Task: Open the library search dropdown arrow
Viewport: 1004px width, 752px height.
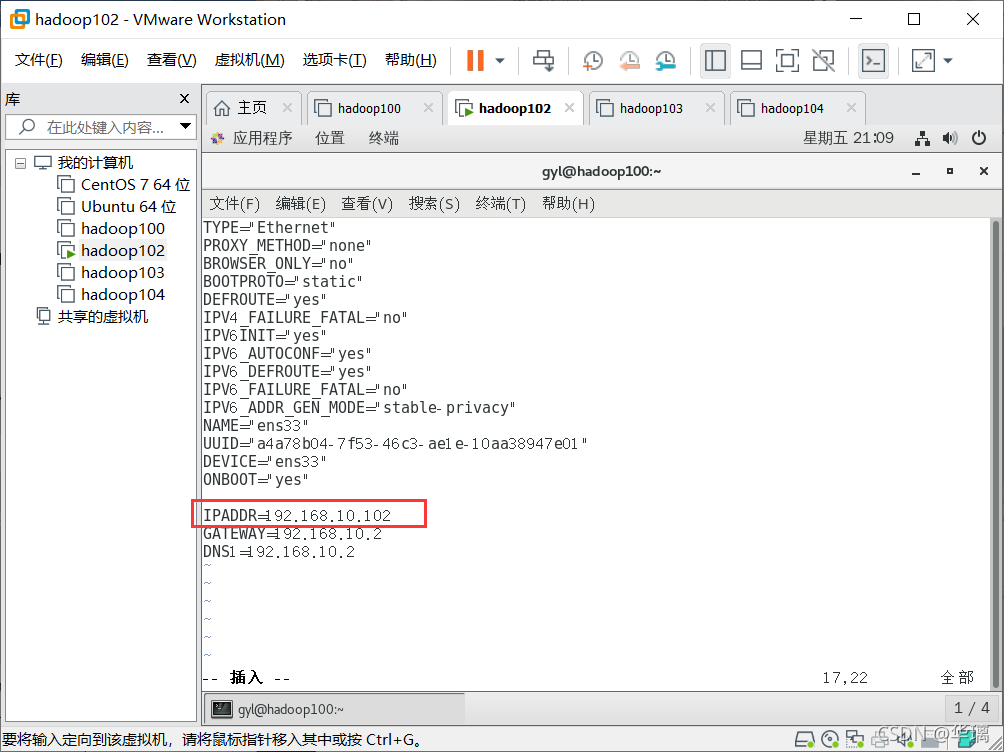Action: click(185, 126)
